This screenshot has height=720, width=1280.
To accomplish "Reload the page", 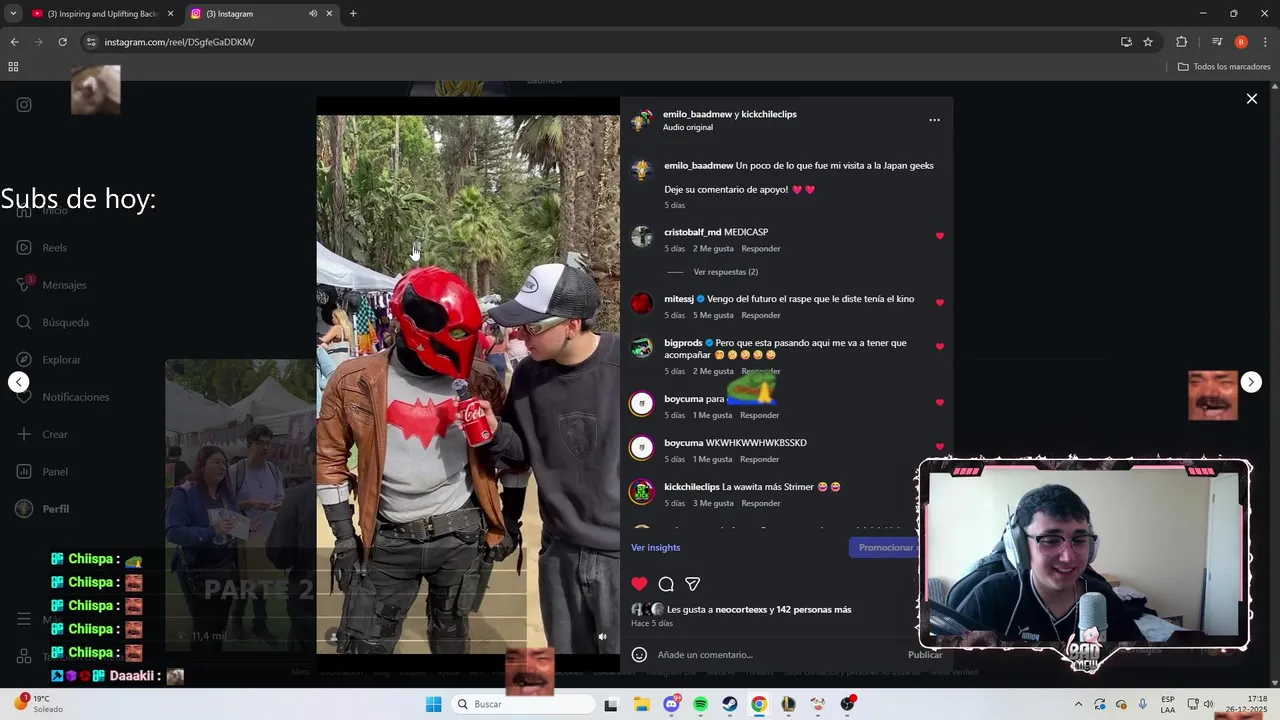I will point(62,42).
